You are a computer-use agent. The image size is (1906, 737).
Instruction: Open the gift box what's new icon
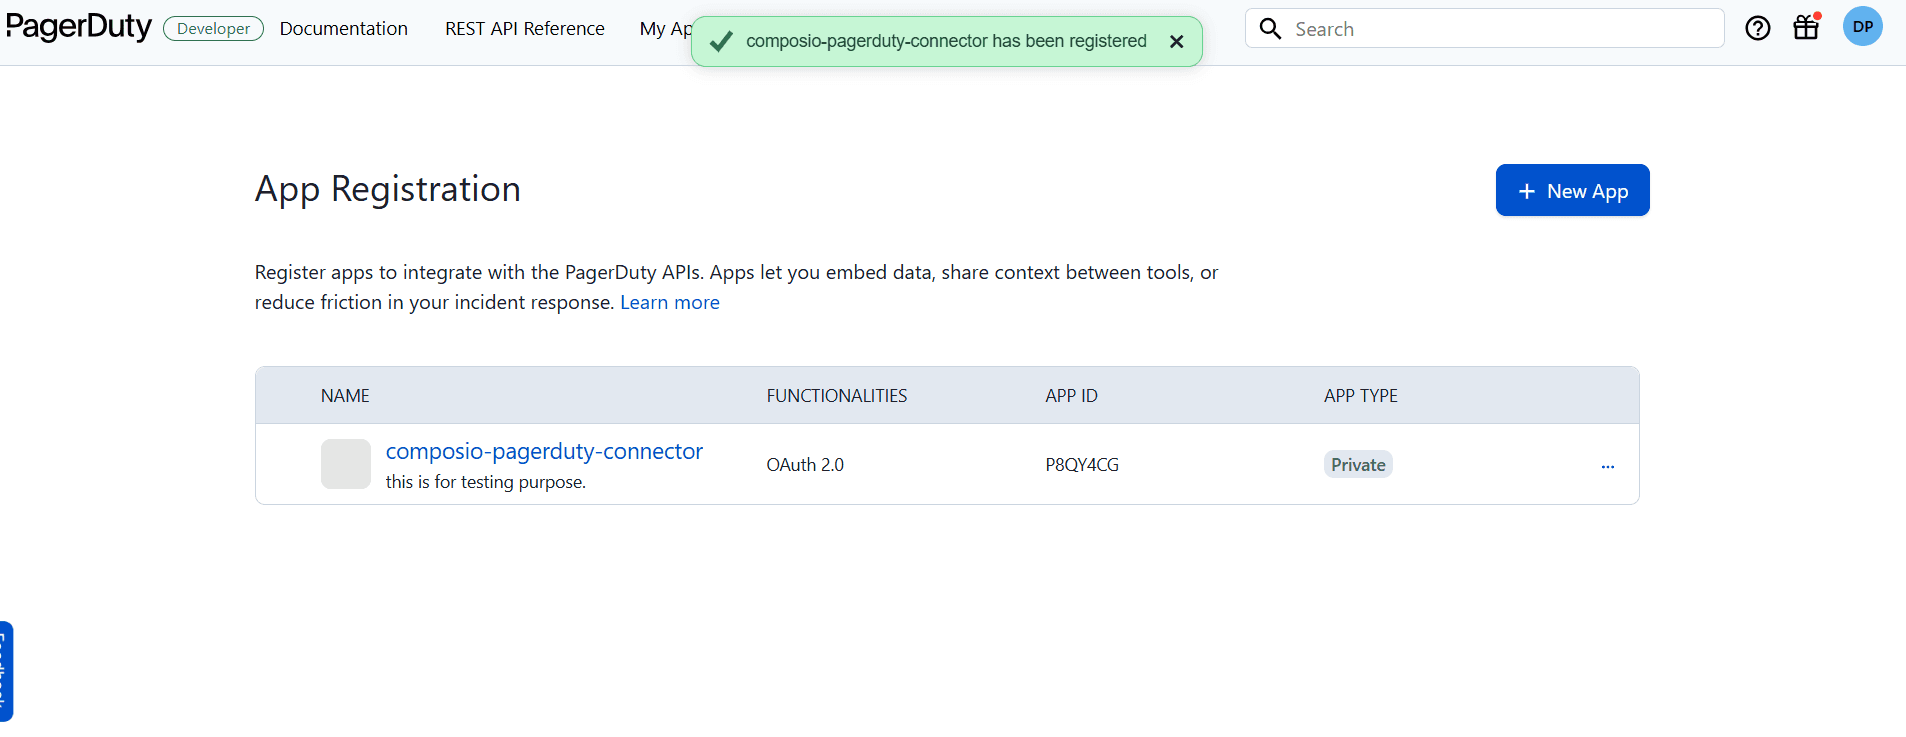click(x=1807, y=27)
